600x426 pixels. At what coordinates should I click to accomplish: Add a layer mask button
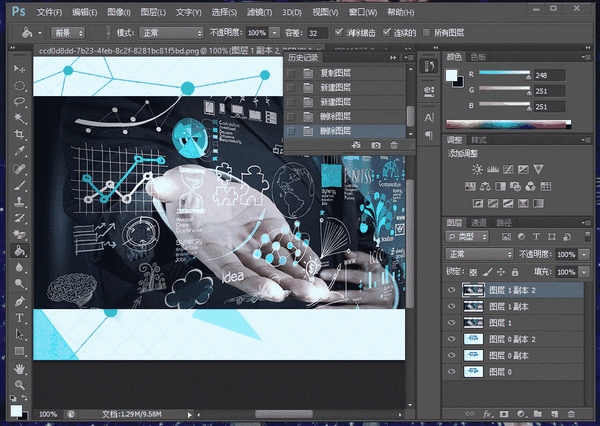504,414
